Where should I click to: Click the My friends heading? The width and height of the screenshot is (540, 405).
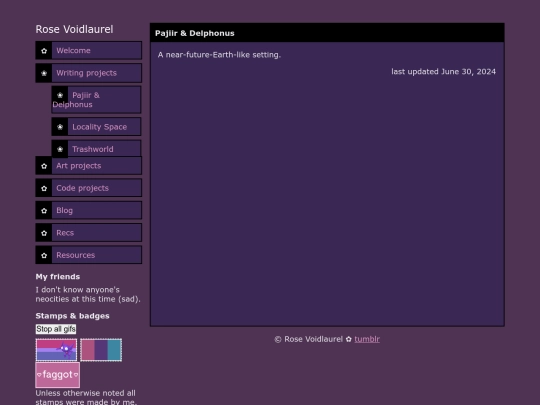[x=58, y=277]
